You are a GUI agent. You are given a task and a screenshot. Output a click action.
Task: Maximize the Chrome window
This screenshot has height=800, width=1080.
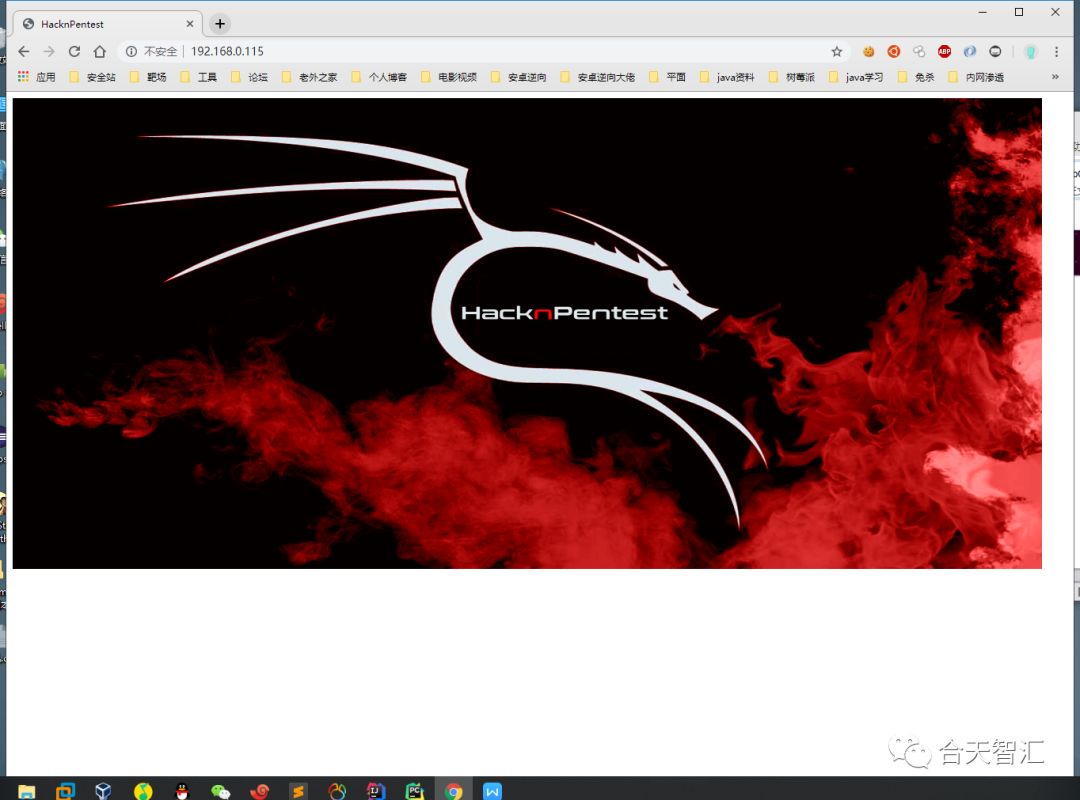click(x=1019, y=12)
